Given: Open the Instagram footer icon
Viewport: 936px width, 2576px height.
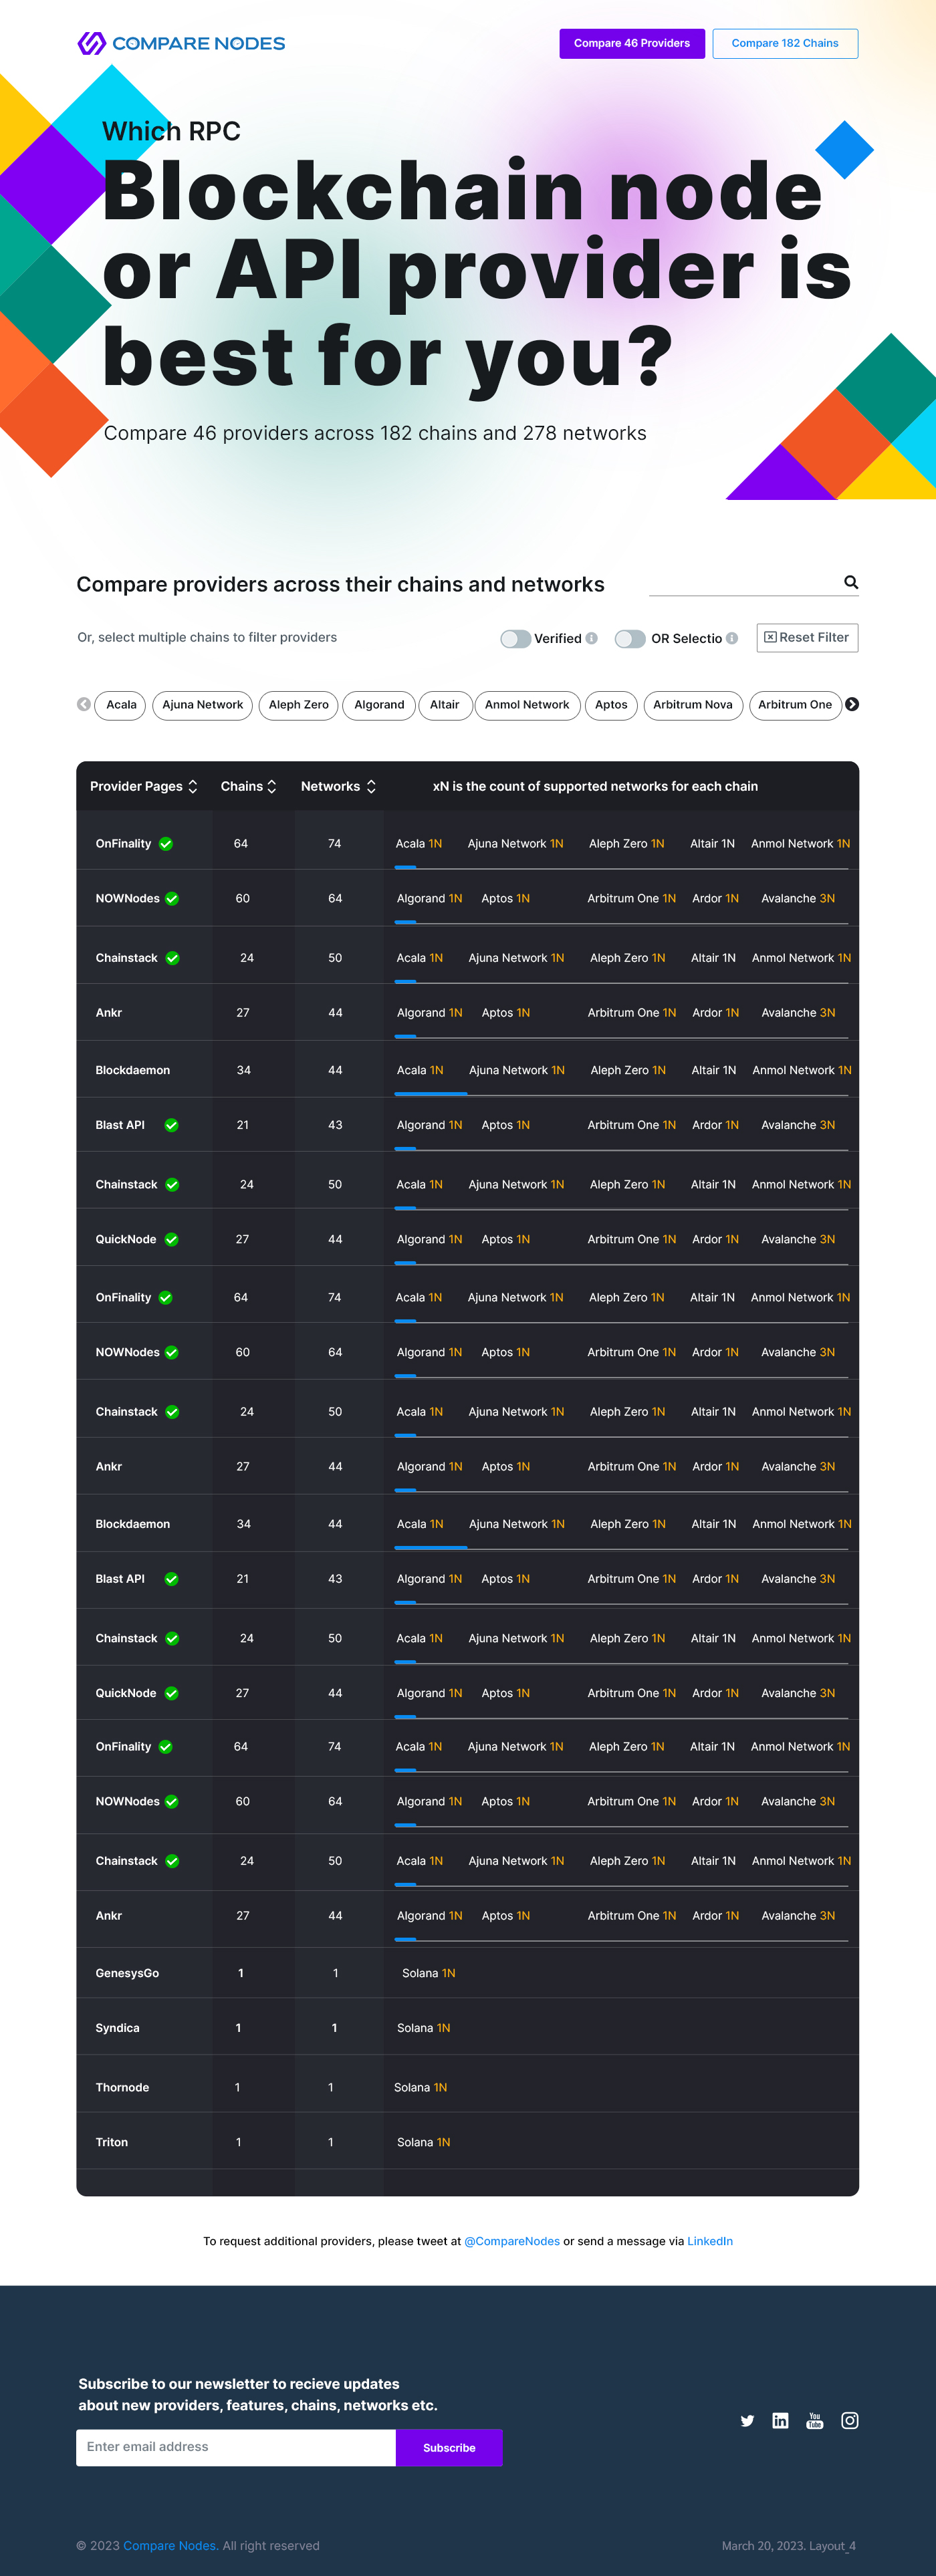Looking at the screenshot, I should tap(850, 2420).
